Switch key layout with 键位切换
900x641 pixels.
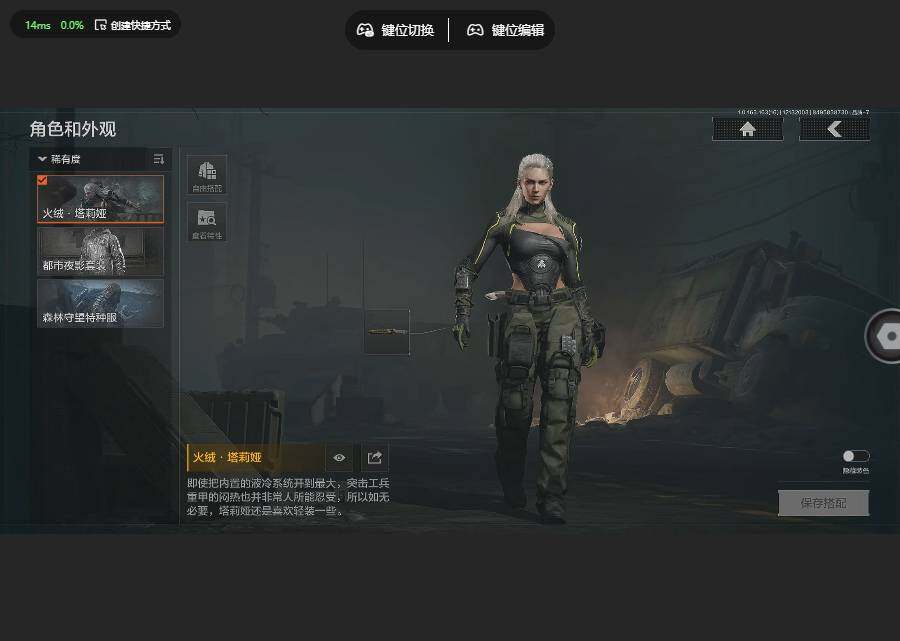pyautogui.click(x=395, y=30)
